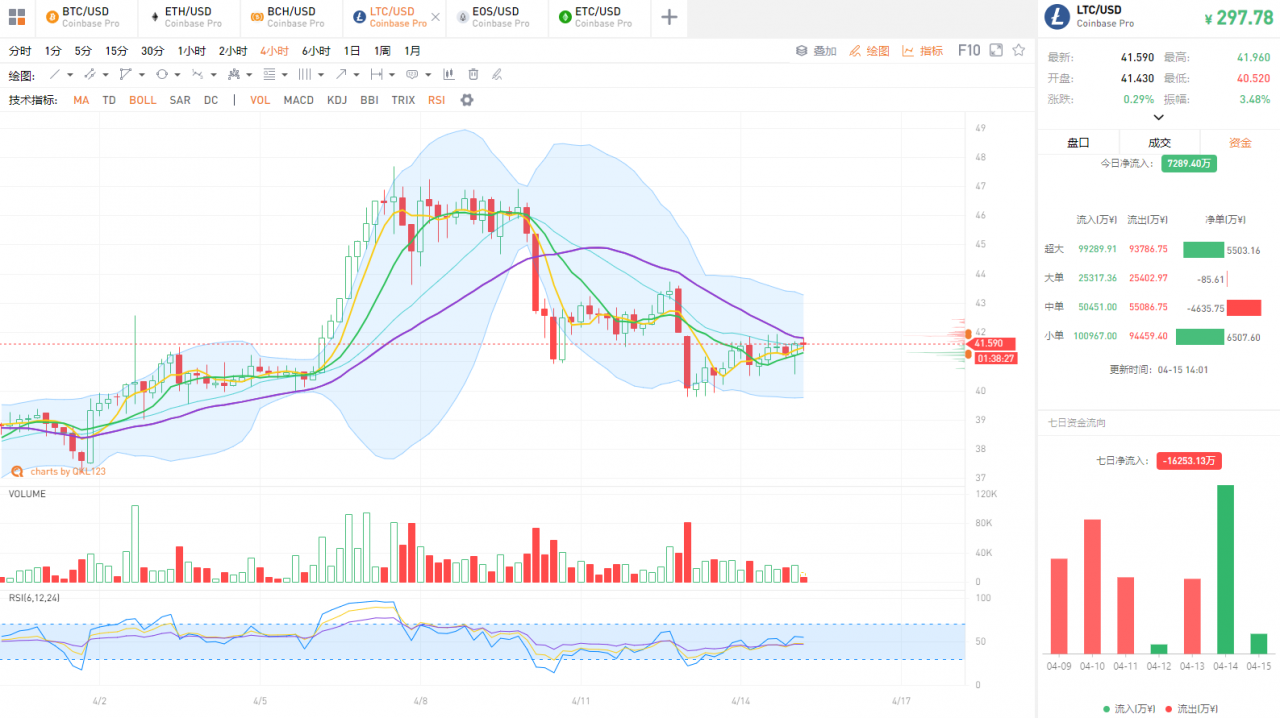This screenshot has width=1280, height=718.
Task: Disable the RSI indicator
Action: (436, 100)
